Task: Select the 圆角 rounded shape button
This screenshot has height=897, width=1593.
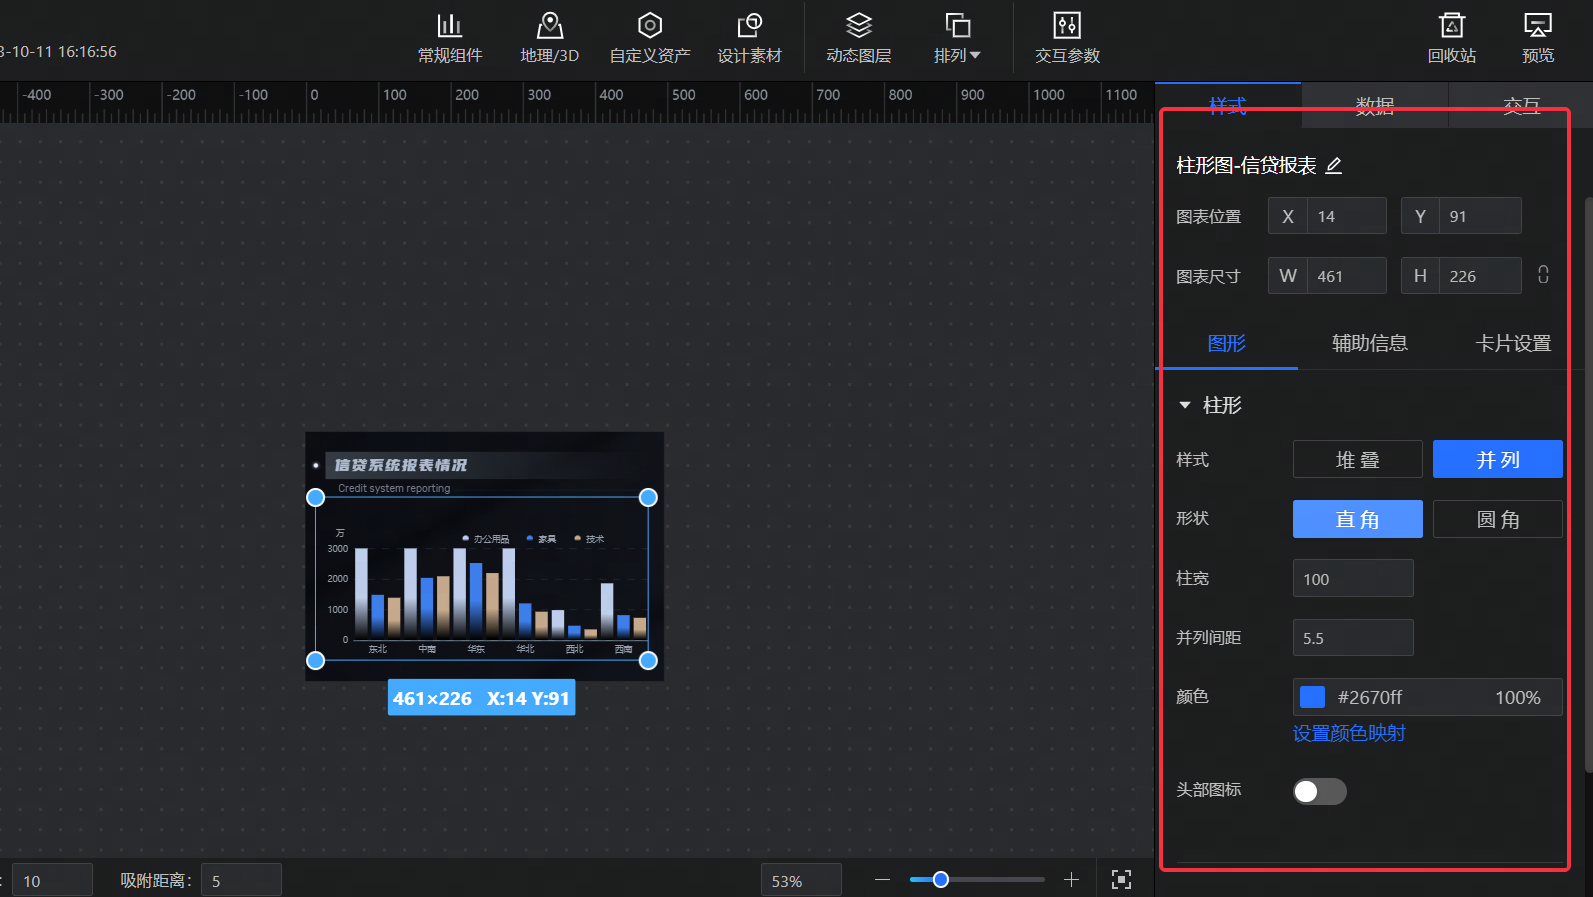Action: [1497, 520]
